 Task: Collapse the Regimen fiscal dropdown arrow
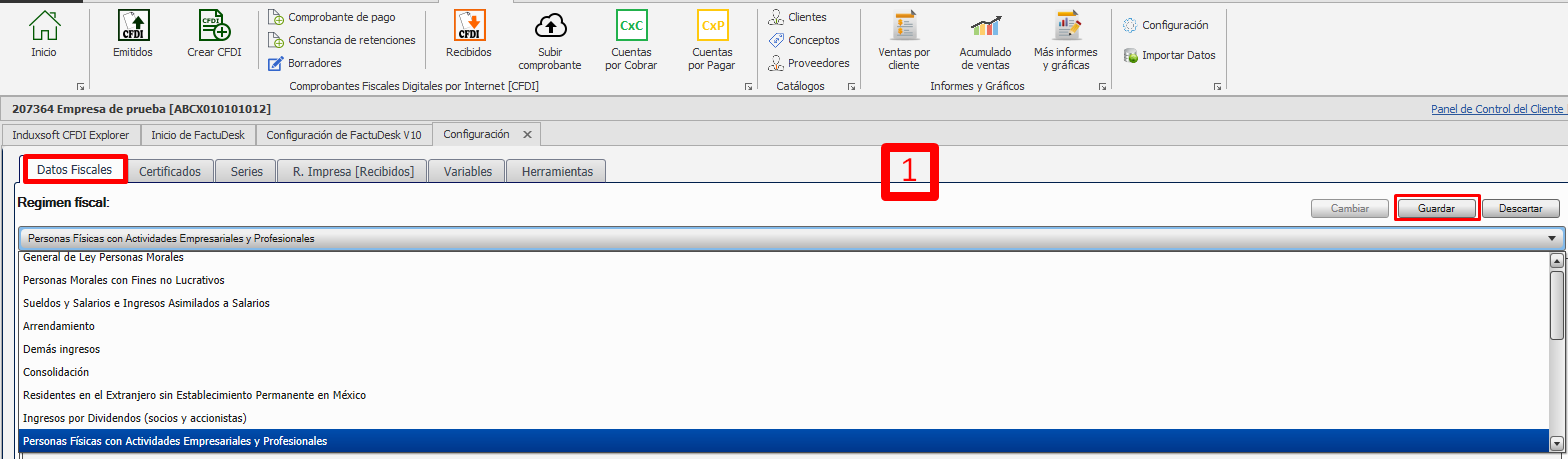click(x=1552, y=238)
